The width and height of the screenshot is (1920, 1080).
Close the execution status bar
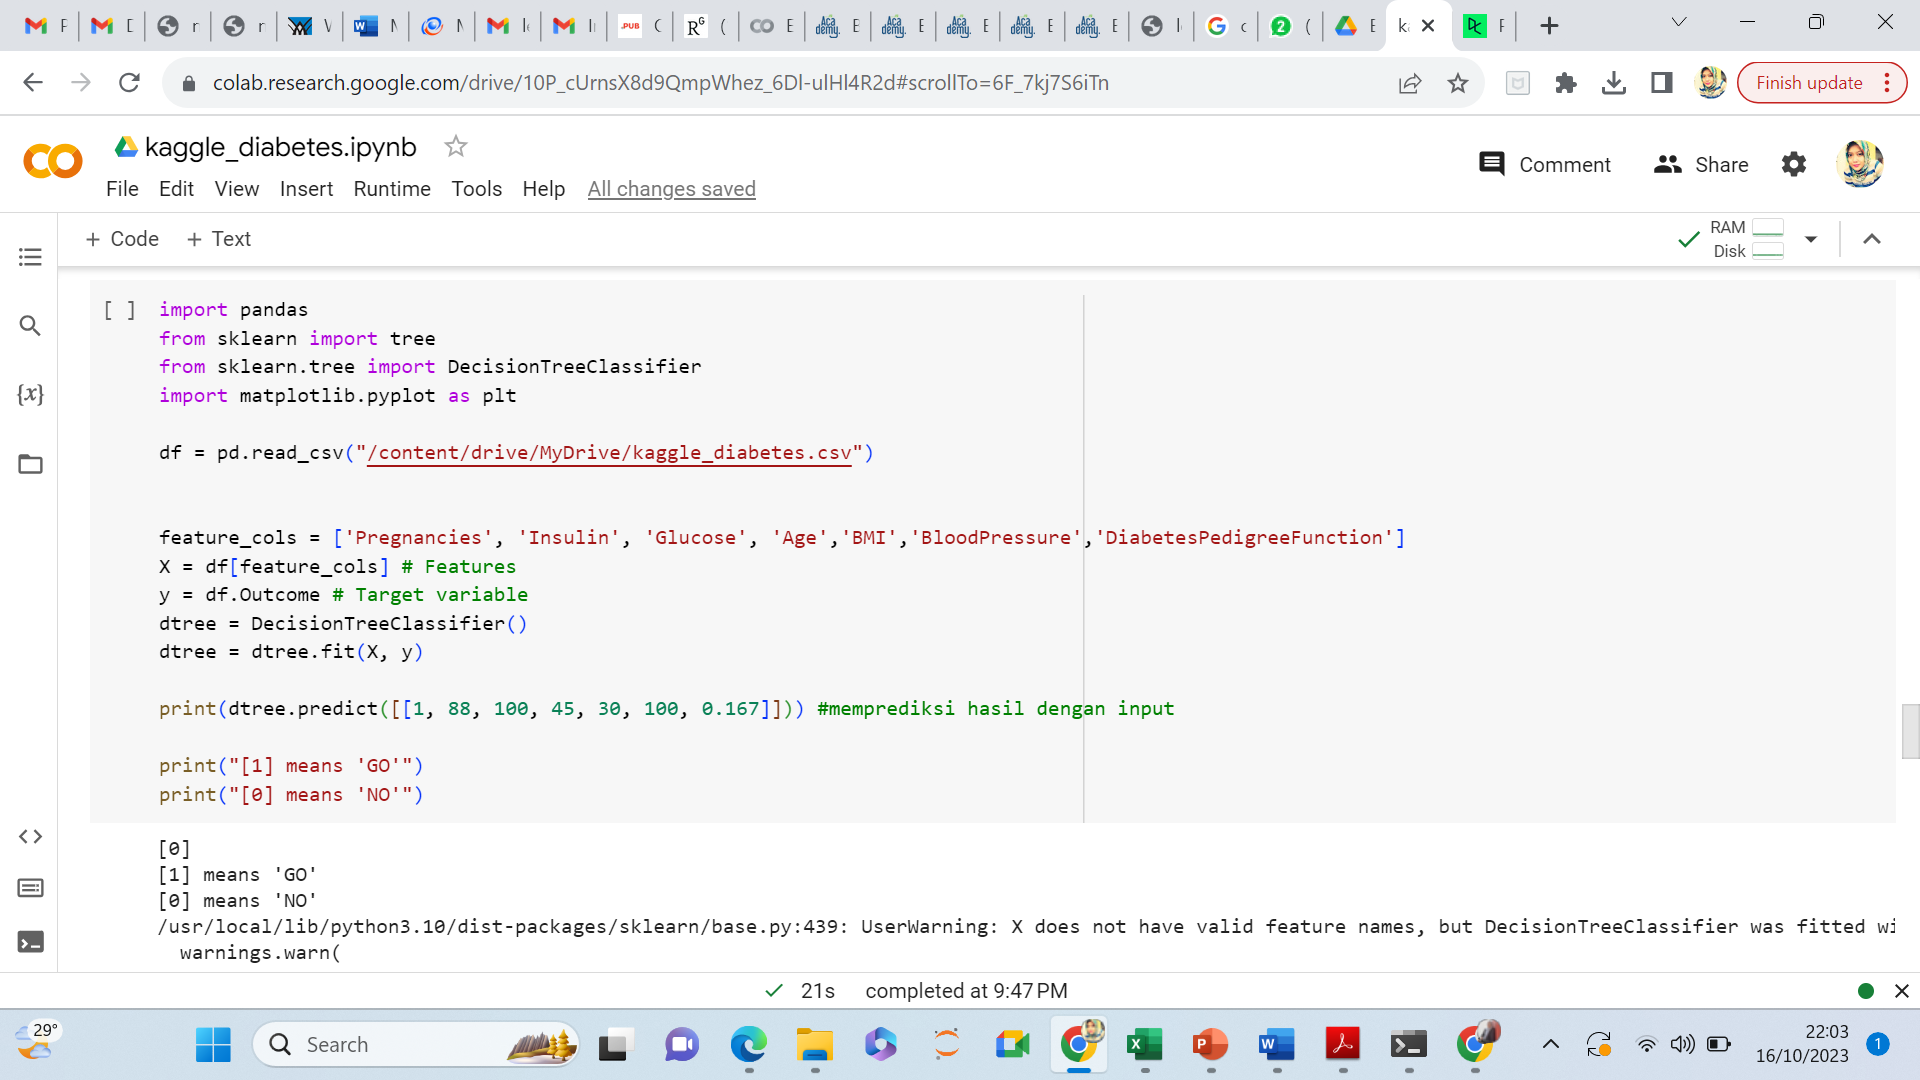[x=1901, y=991]
